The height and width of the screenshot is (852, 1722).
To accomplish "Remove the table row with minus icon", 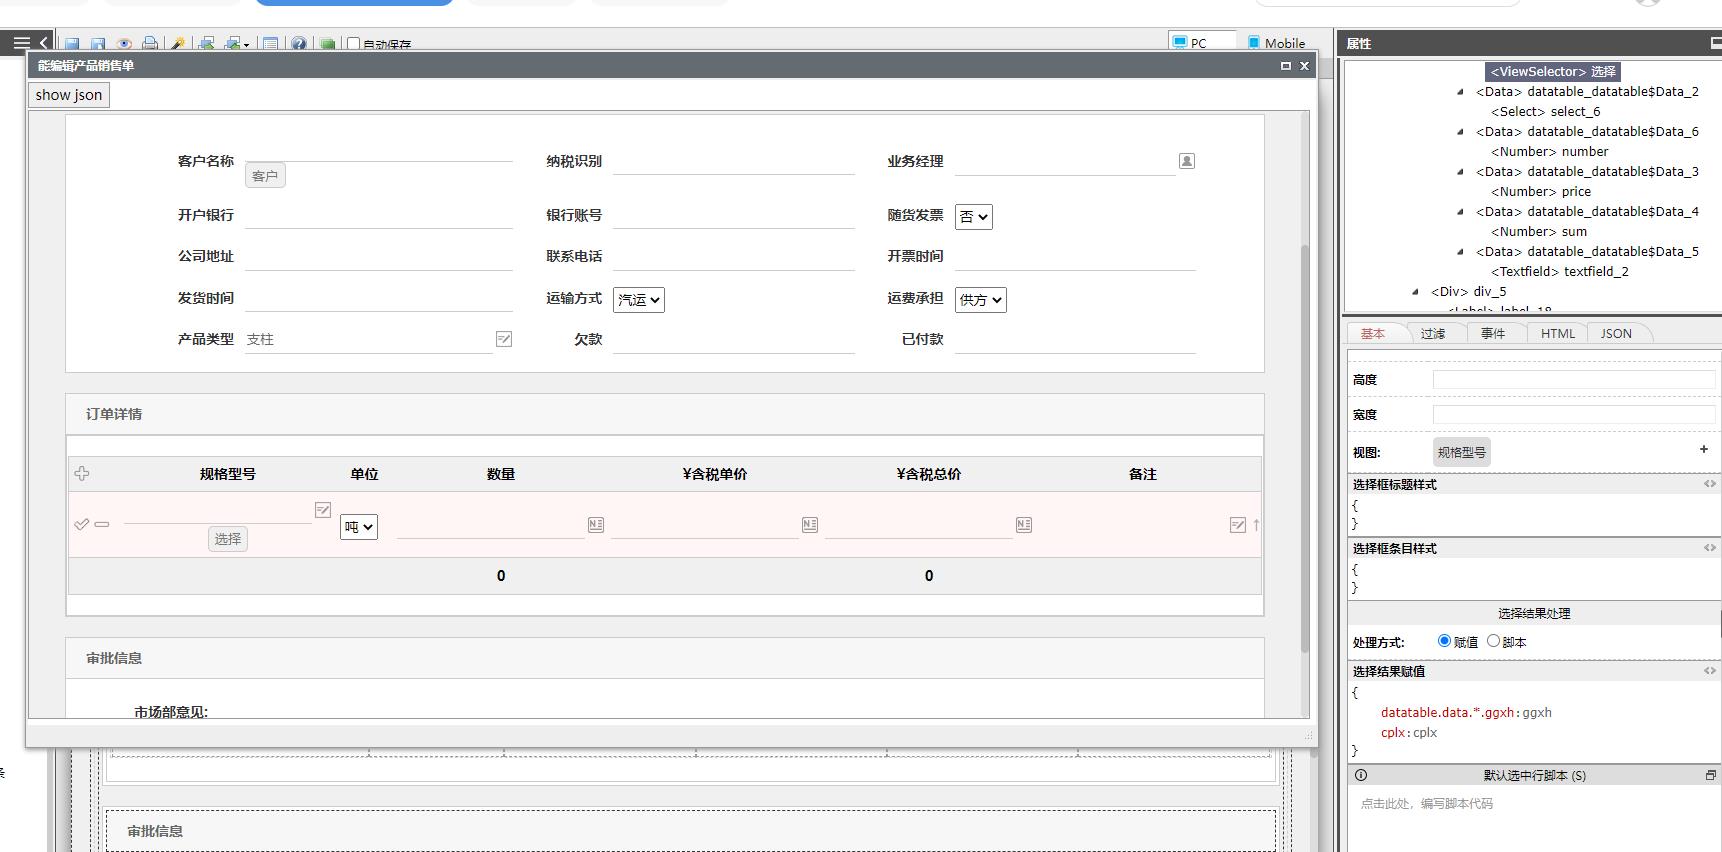I will tap(102, 524).
